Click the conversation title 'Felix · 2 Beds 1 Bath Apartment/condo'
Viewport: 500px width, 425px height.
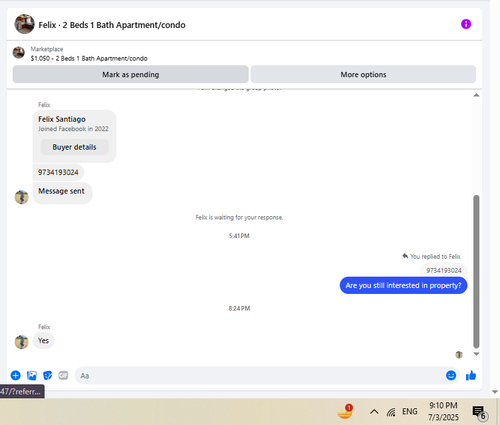(x=112, y=25)
